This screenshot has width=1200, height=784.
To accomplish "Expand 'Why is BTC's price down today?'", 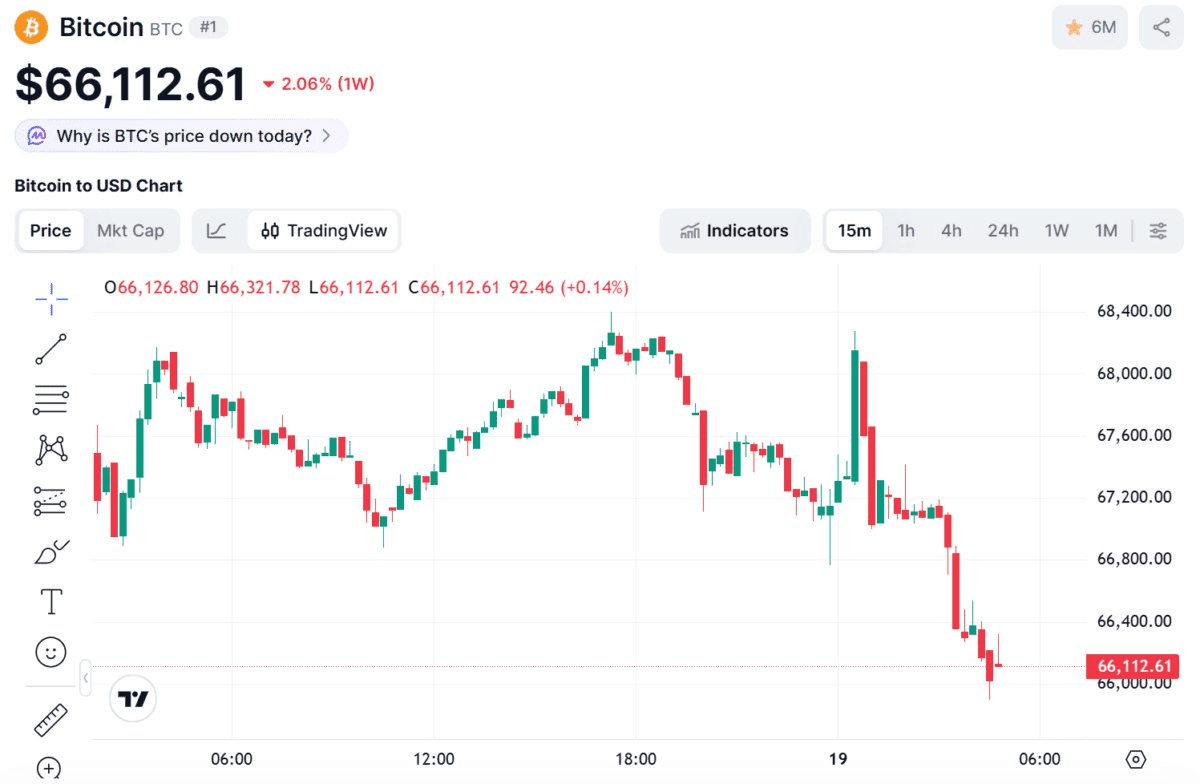I will [181, 136].
